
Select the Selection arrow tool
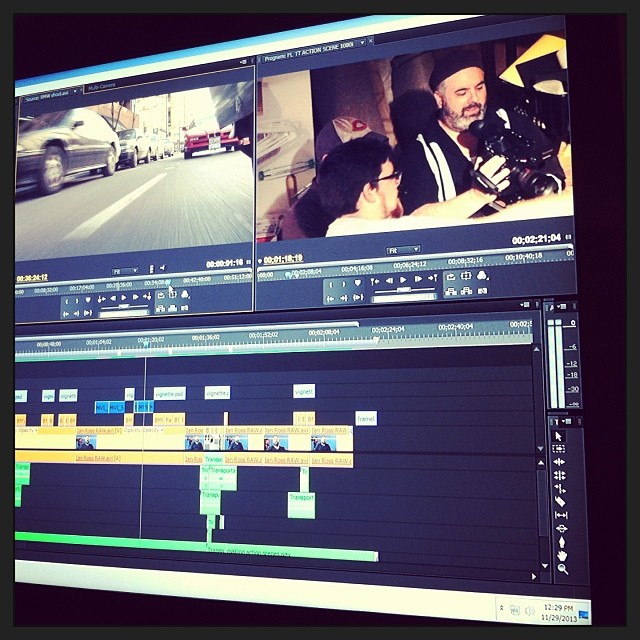(x=558, y=436)
